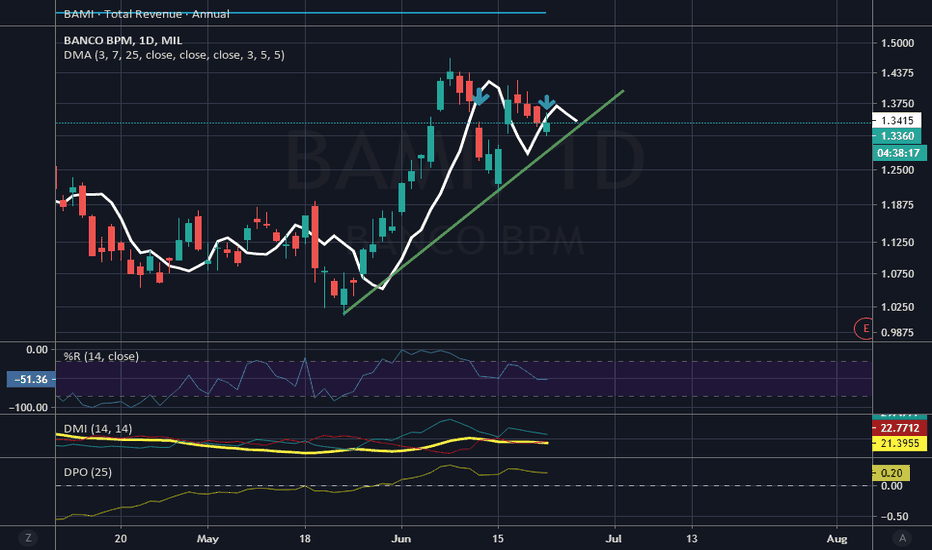Select the %R (14, close) indicator label
The image size is (932, 550).
[101, 356]
